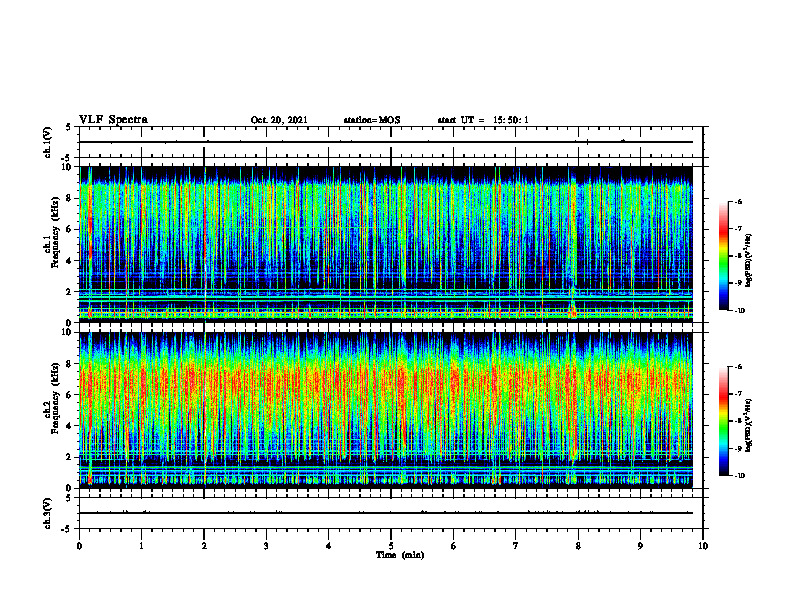Click the "5" tick of ch.1(V) axis

click(x=69, y=127)
